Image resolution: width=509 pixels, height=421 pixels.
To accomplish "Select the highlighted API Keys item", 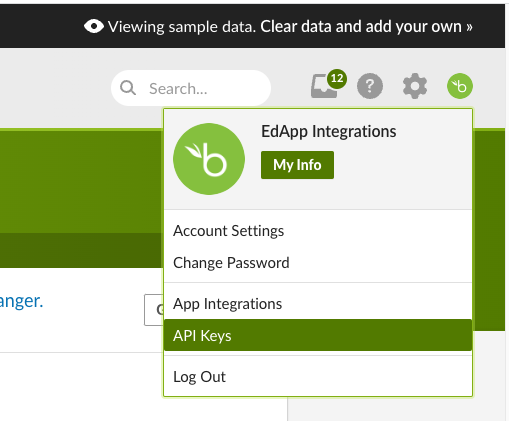I will point(318,335).
